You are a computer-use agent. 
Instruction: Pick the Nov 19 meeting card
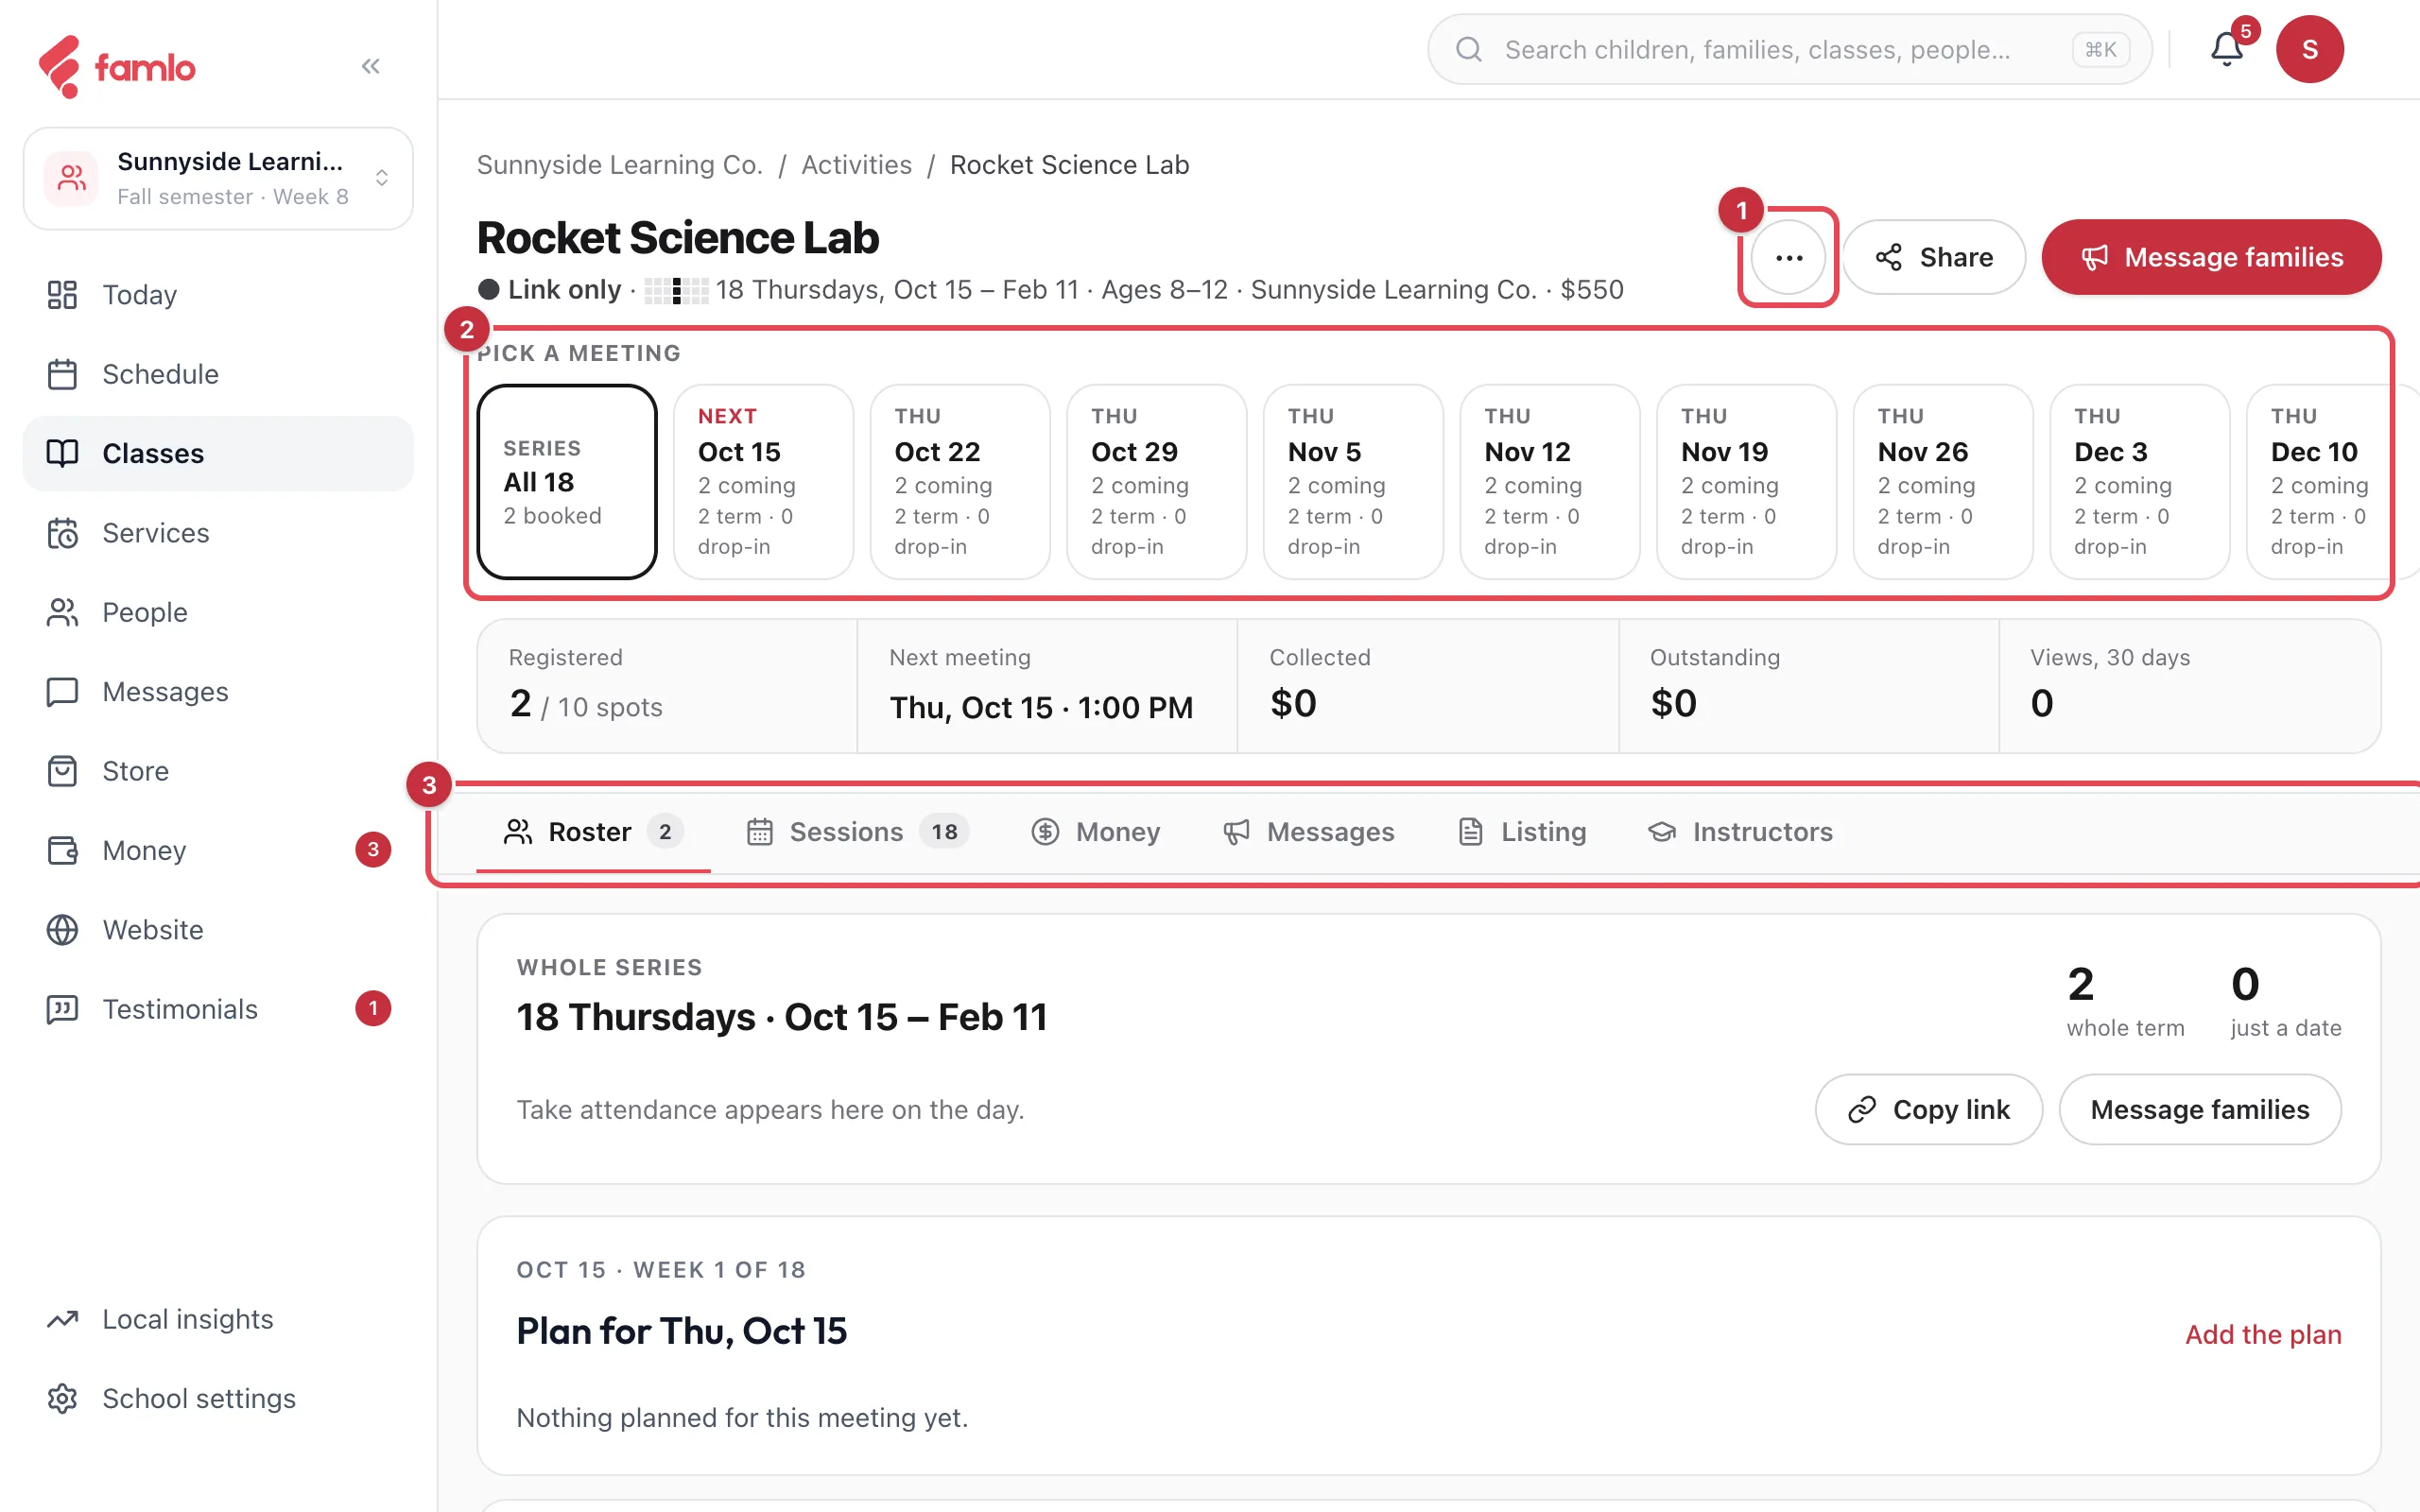(1747, 482)
